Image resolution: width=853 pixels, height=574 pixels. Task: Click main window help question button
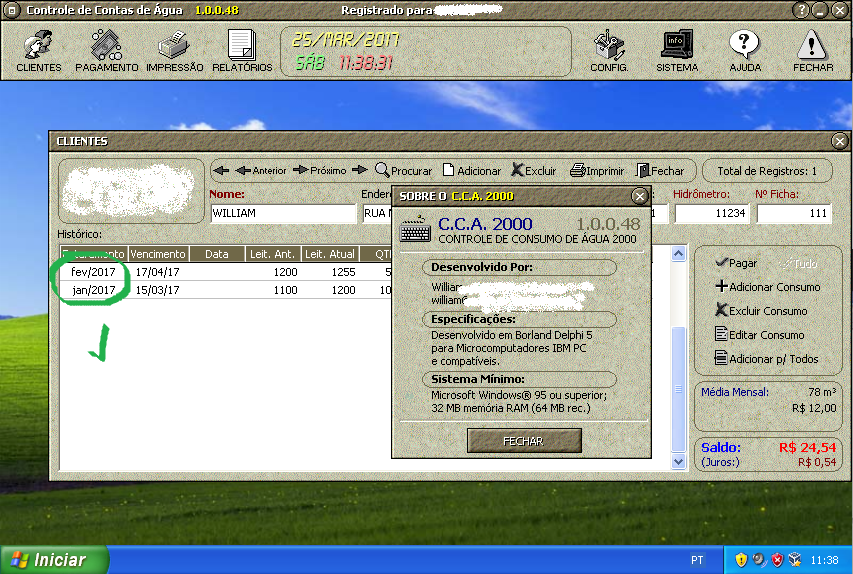point(800,10)
